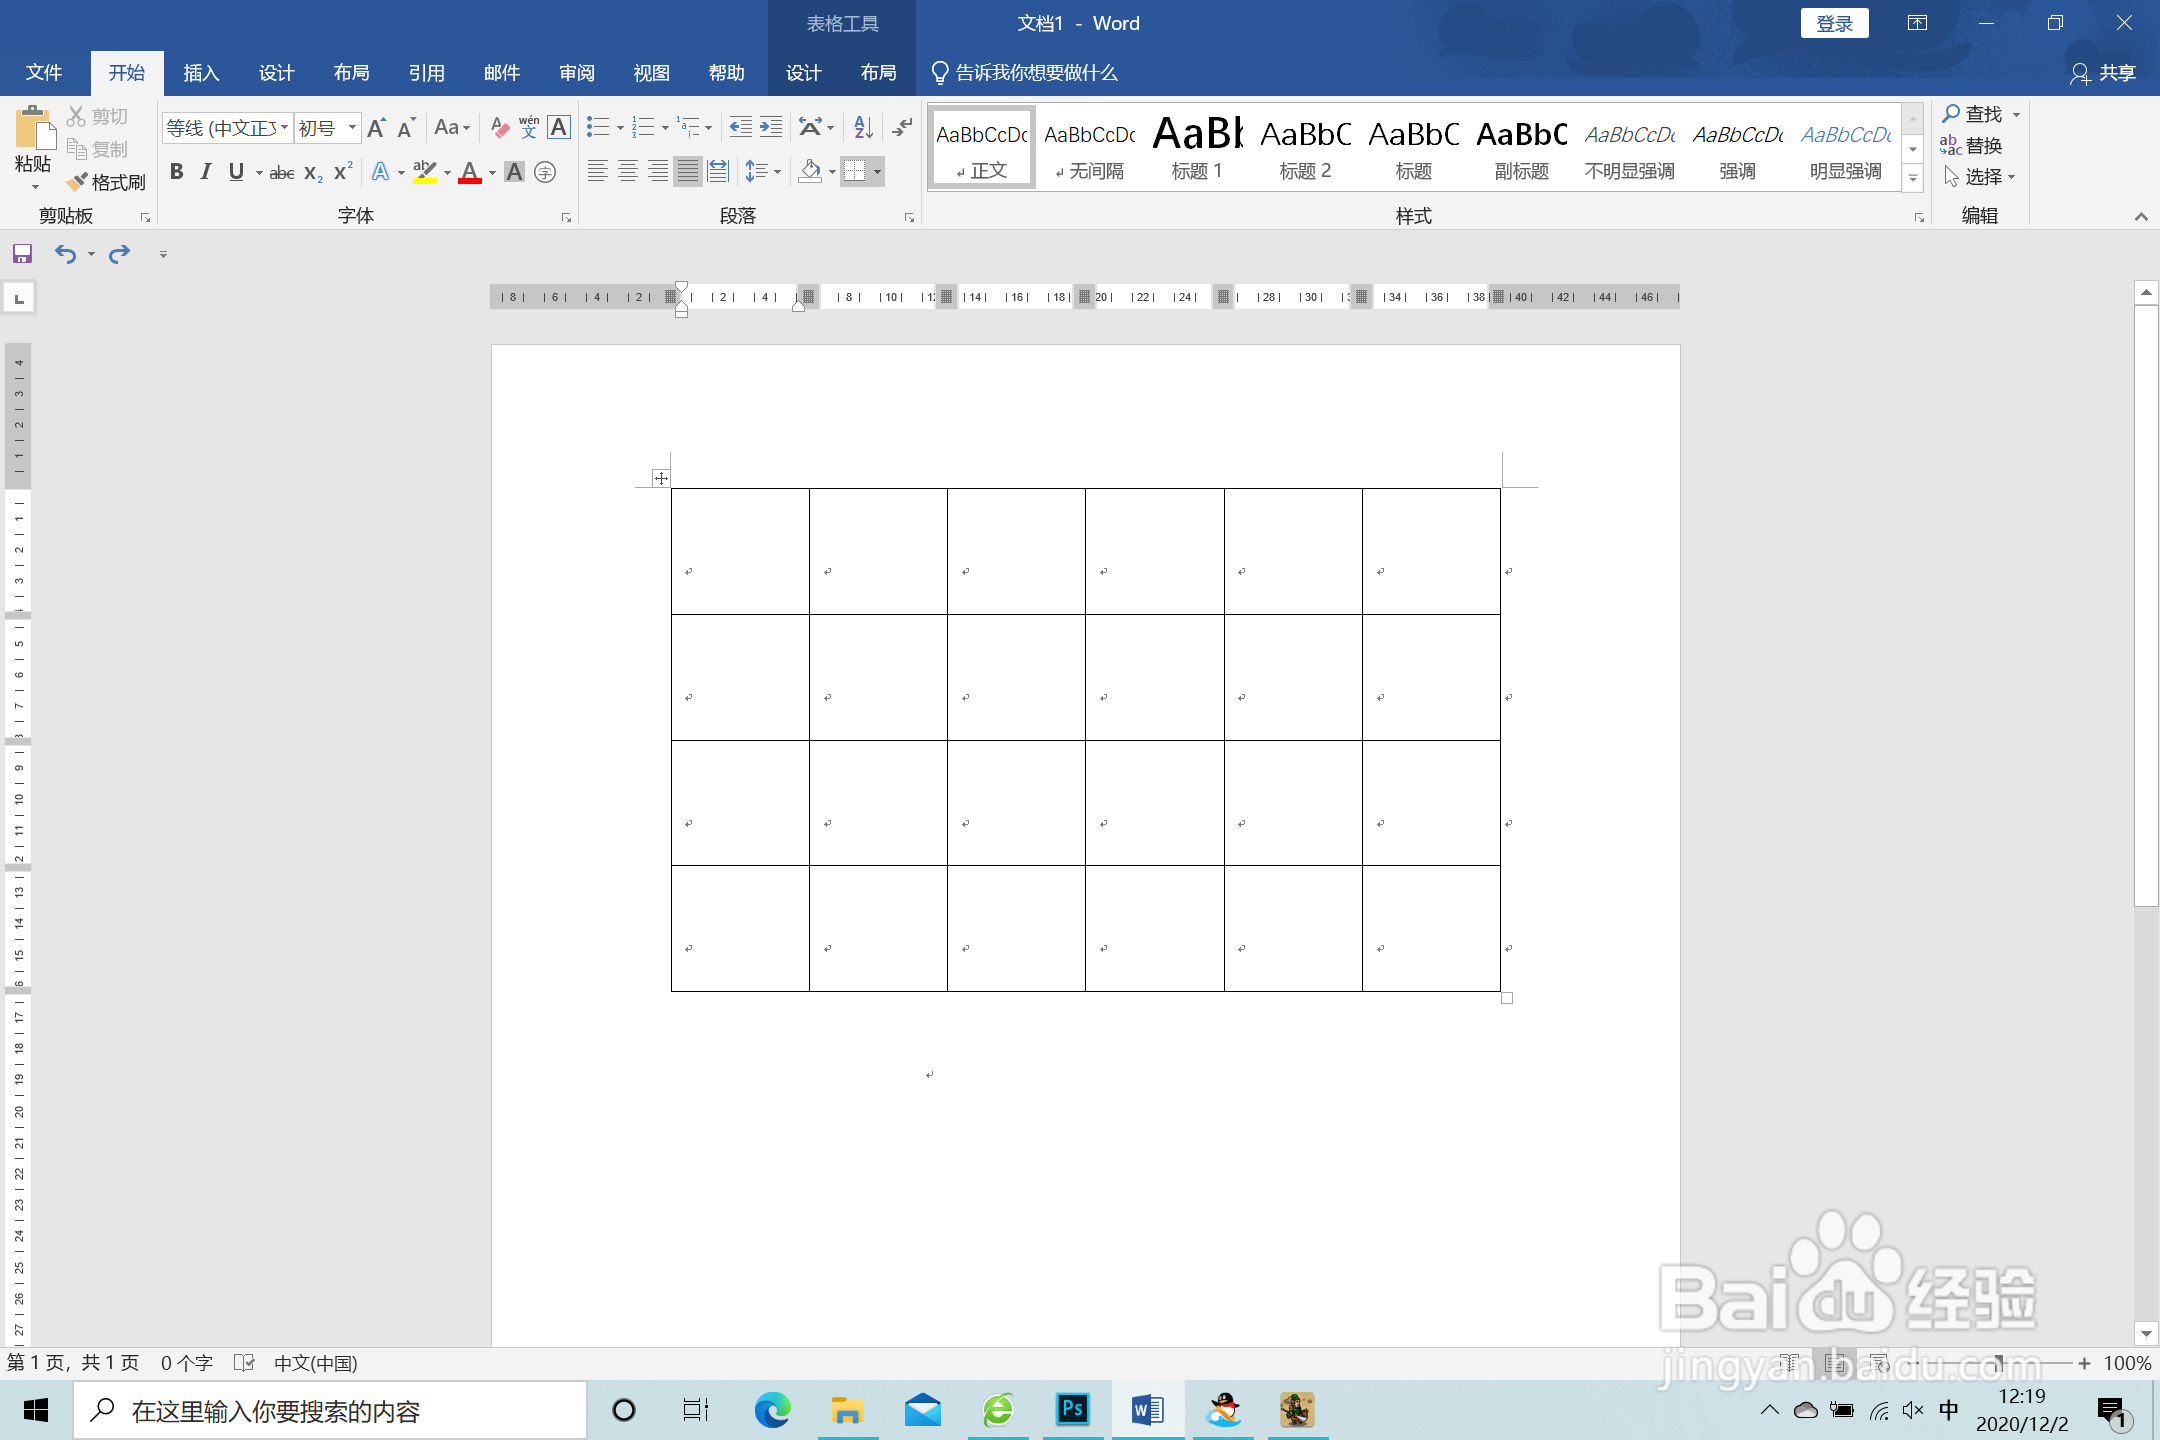Screen dimensions: 2160x1440
Task: Open the 文件 menu
Action: coord(44,73)
